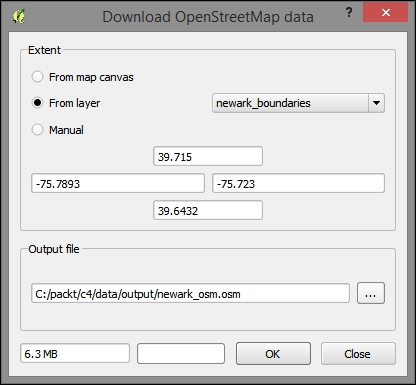Click the north latitude field 39.715
This screenshot has height=385, width=416.
coord(208,156)
